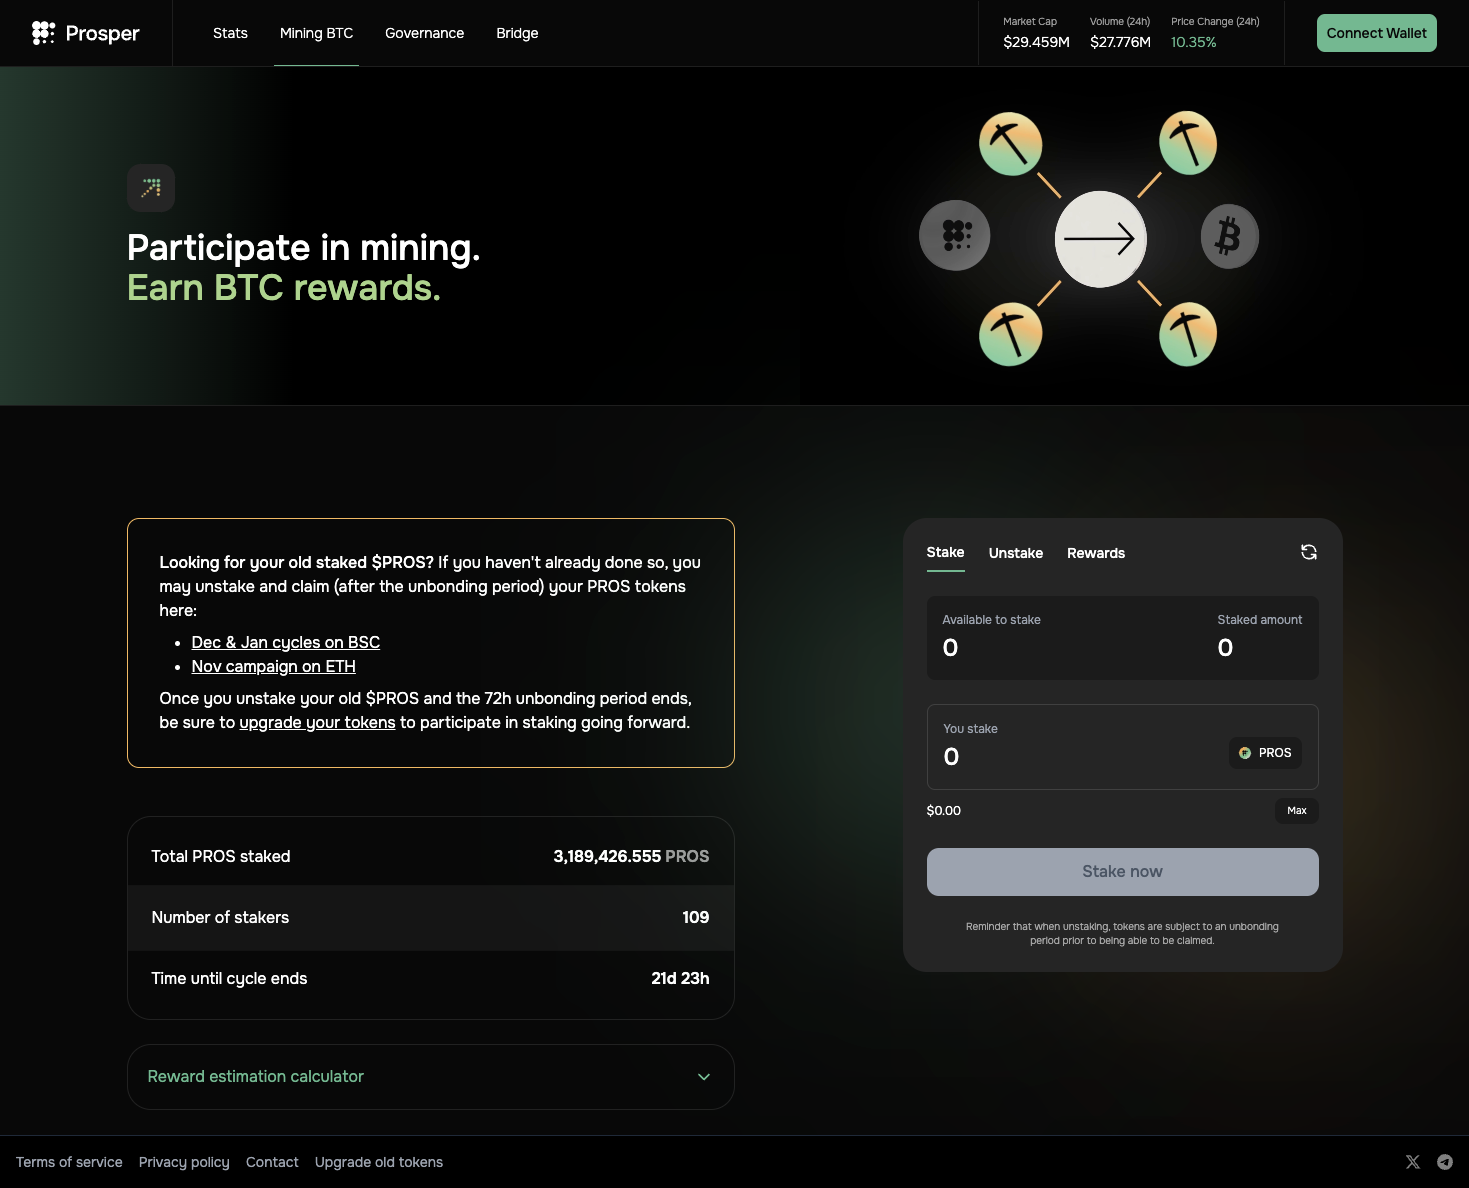Switch to the Unstake tab
The height and width of the screenshot is (1188, 1469).
[1016, 553]
